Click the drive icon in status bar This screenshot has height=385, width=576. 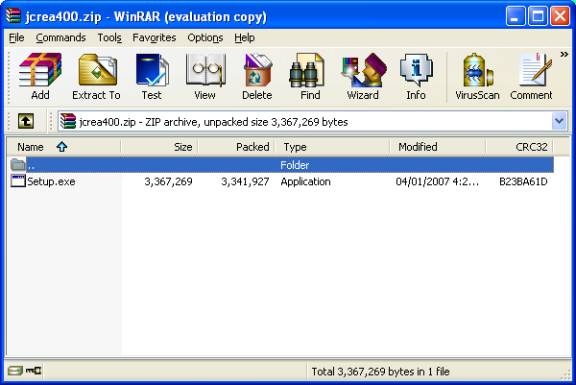tap(15, 371)
